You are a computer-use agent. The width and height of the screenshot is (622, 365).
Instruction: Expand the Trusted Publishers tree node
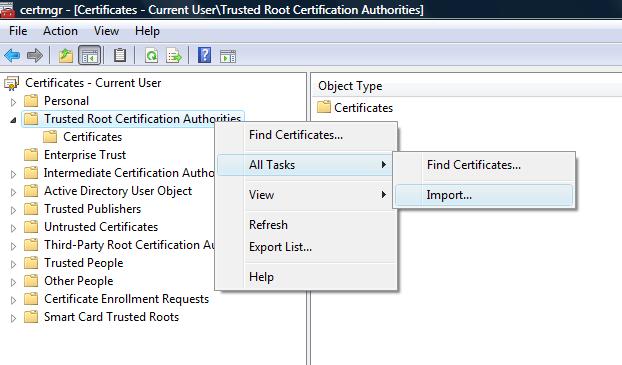(13, 210)
